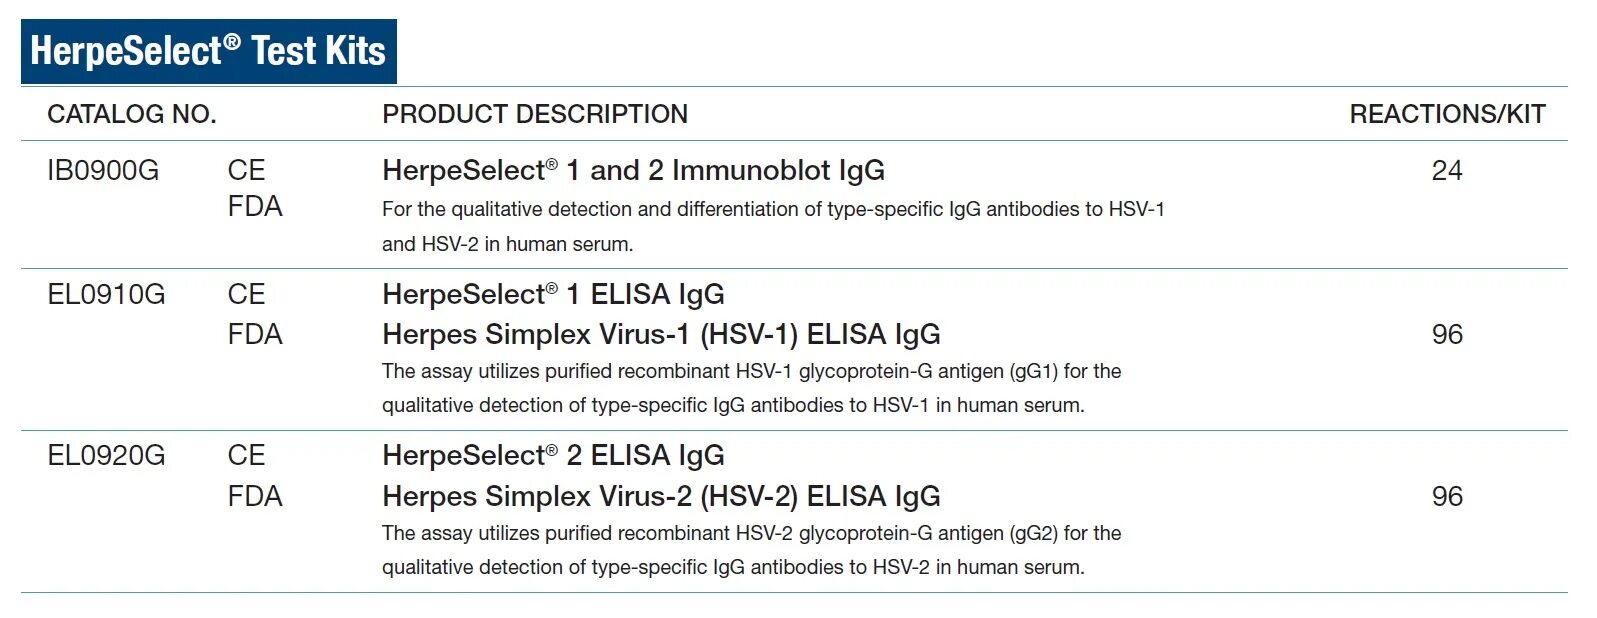
Task: Click Herpes Simplex Virus-1 (HSV-1) ELISA IgG subtitle
Action: 661,335
